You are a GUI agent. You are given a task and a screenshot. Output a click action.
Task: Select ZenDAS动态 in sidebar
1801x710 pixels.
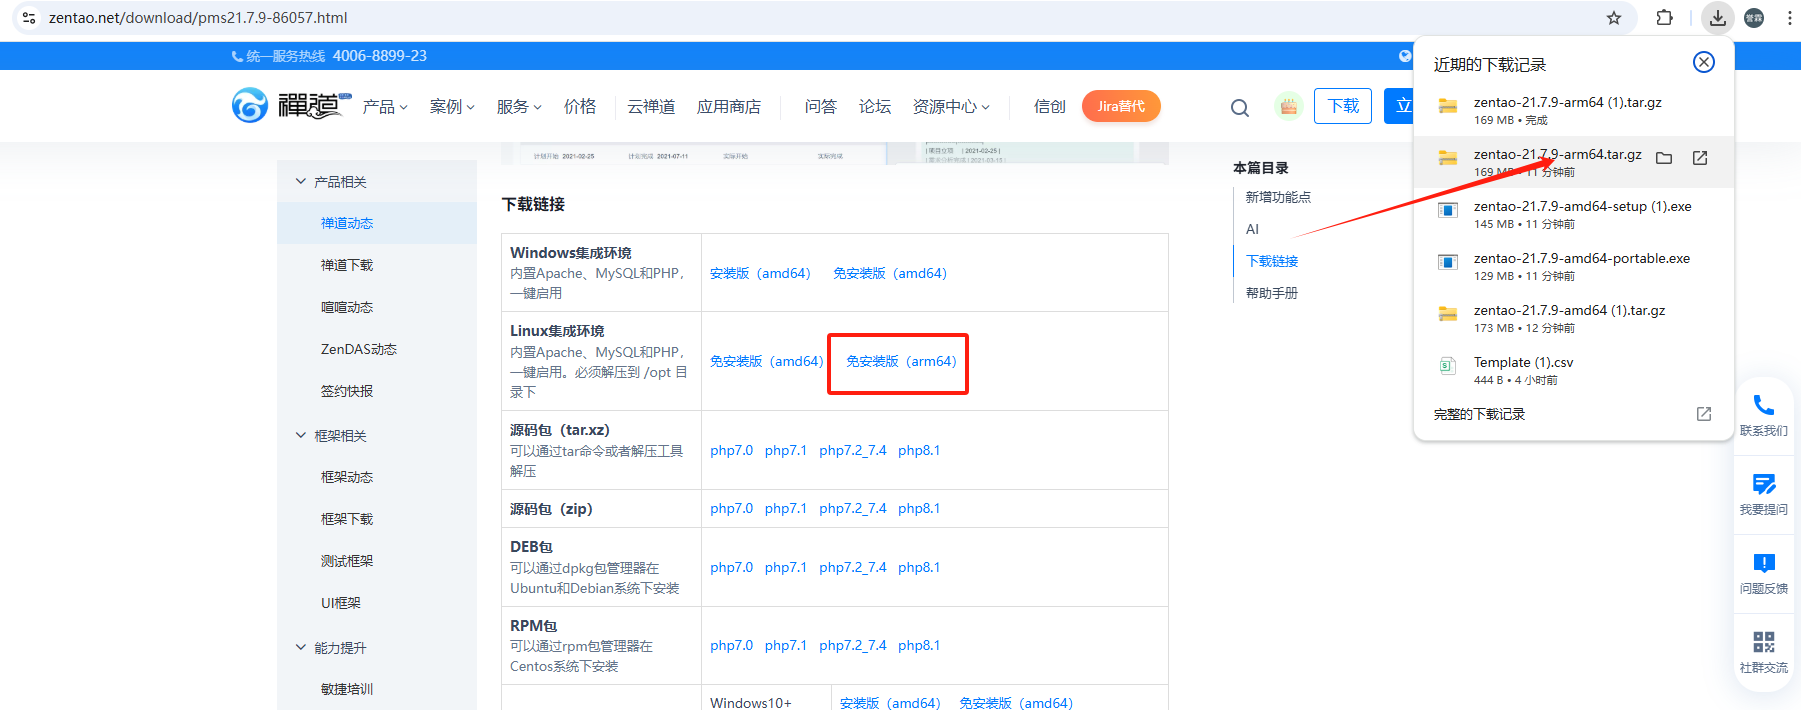(359, 349)
